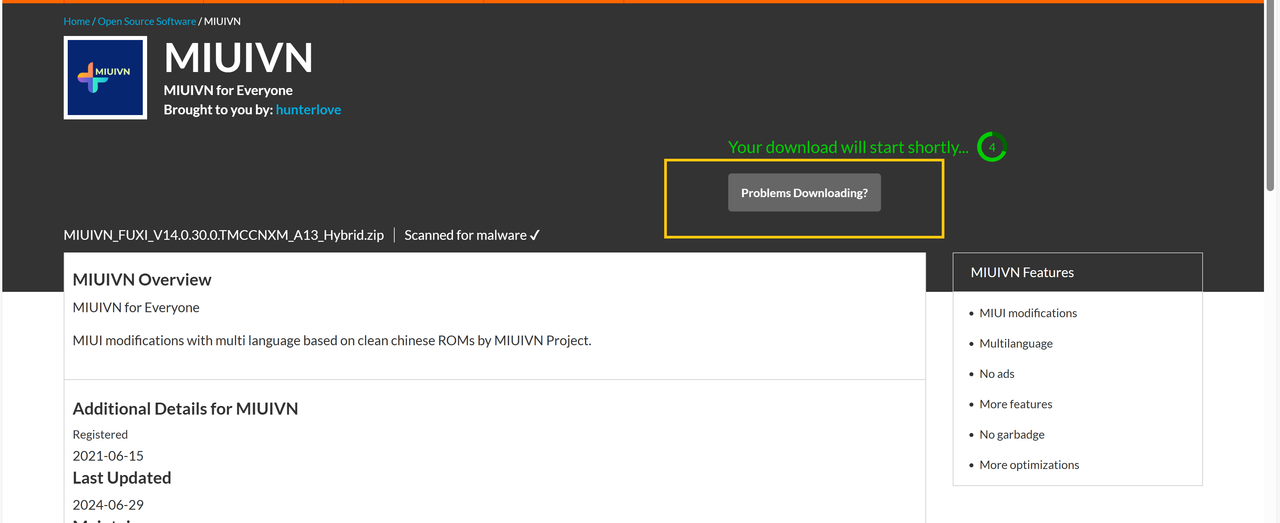Select More features list item
1280x523 pixels.
1016,404
